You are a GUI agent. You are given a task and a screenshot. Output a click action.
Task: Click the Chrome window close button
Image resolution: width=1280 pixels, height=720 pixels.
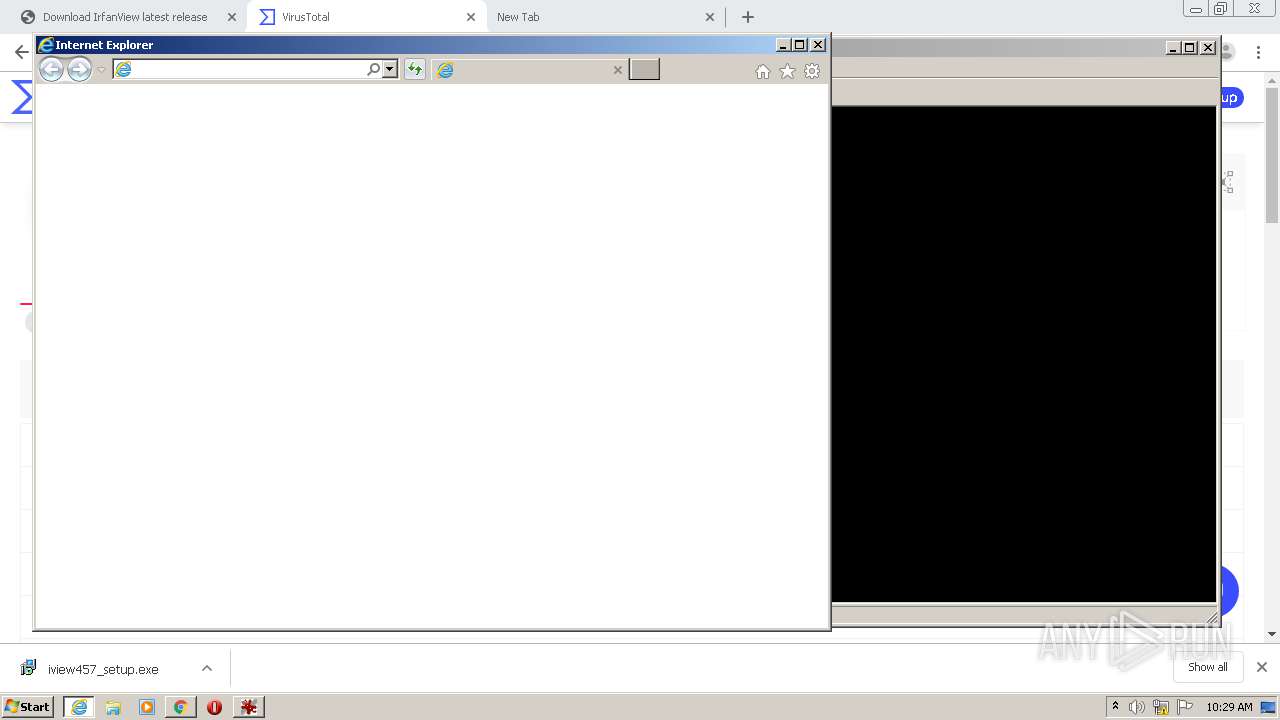coord(1255,9)
